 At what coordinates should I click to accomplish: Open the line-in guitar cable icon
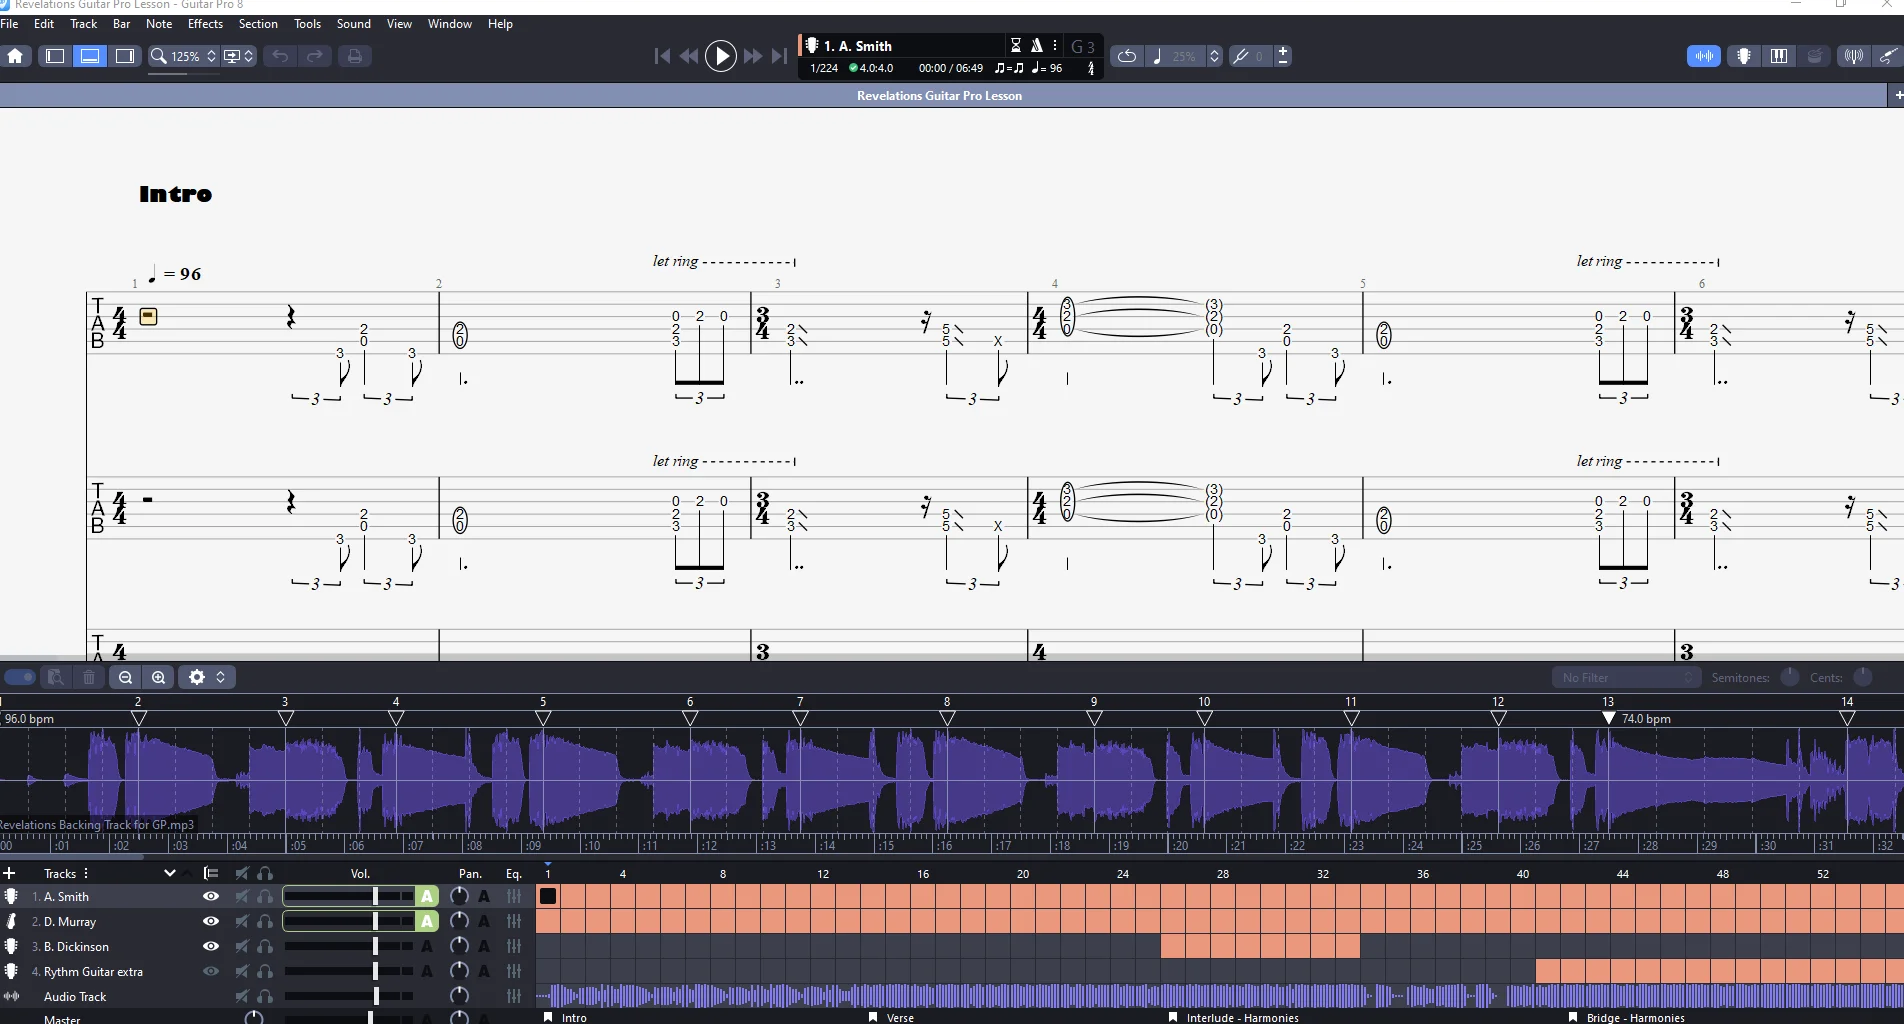coord(1888,56)
